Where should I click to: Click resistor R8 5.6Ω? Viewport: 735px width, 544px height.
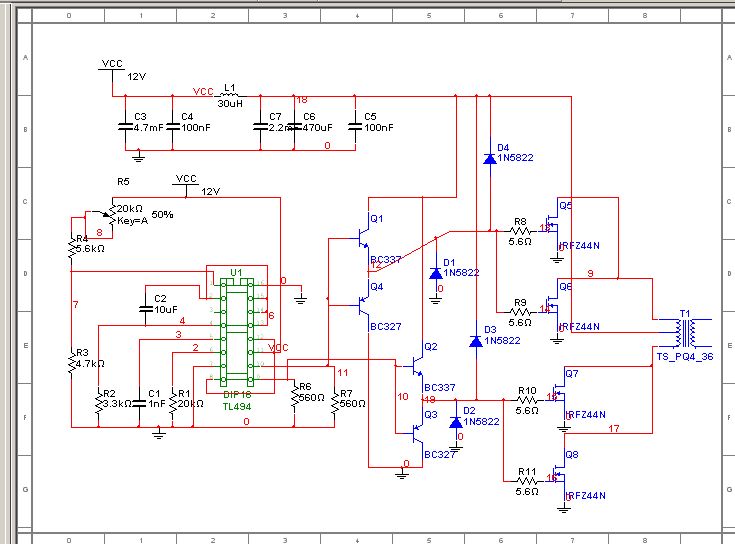click(x=520, y=231)
